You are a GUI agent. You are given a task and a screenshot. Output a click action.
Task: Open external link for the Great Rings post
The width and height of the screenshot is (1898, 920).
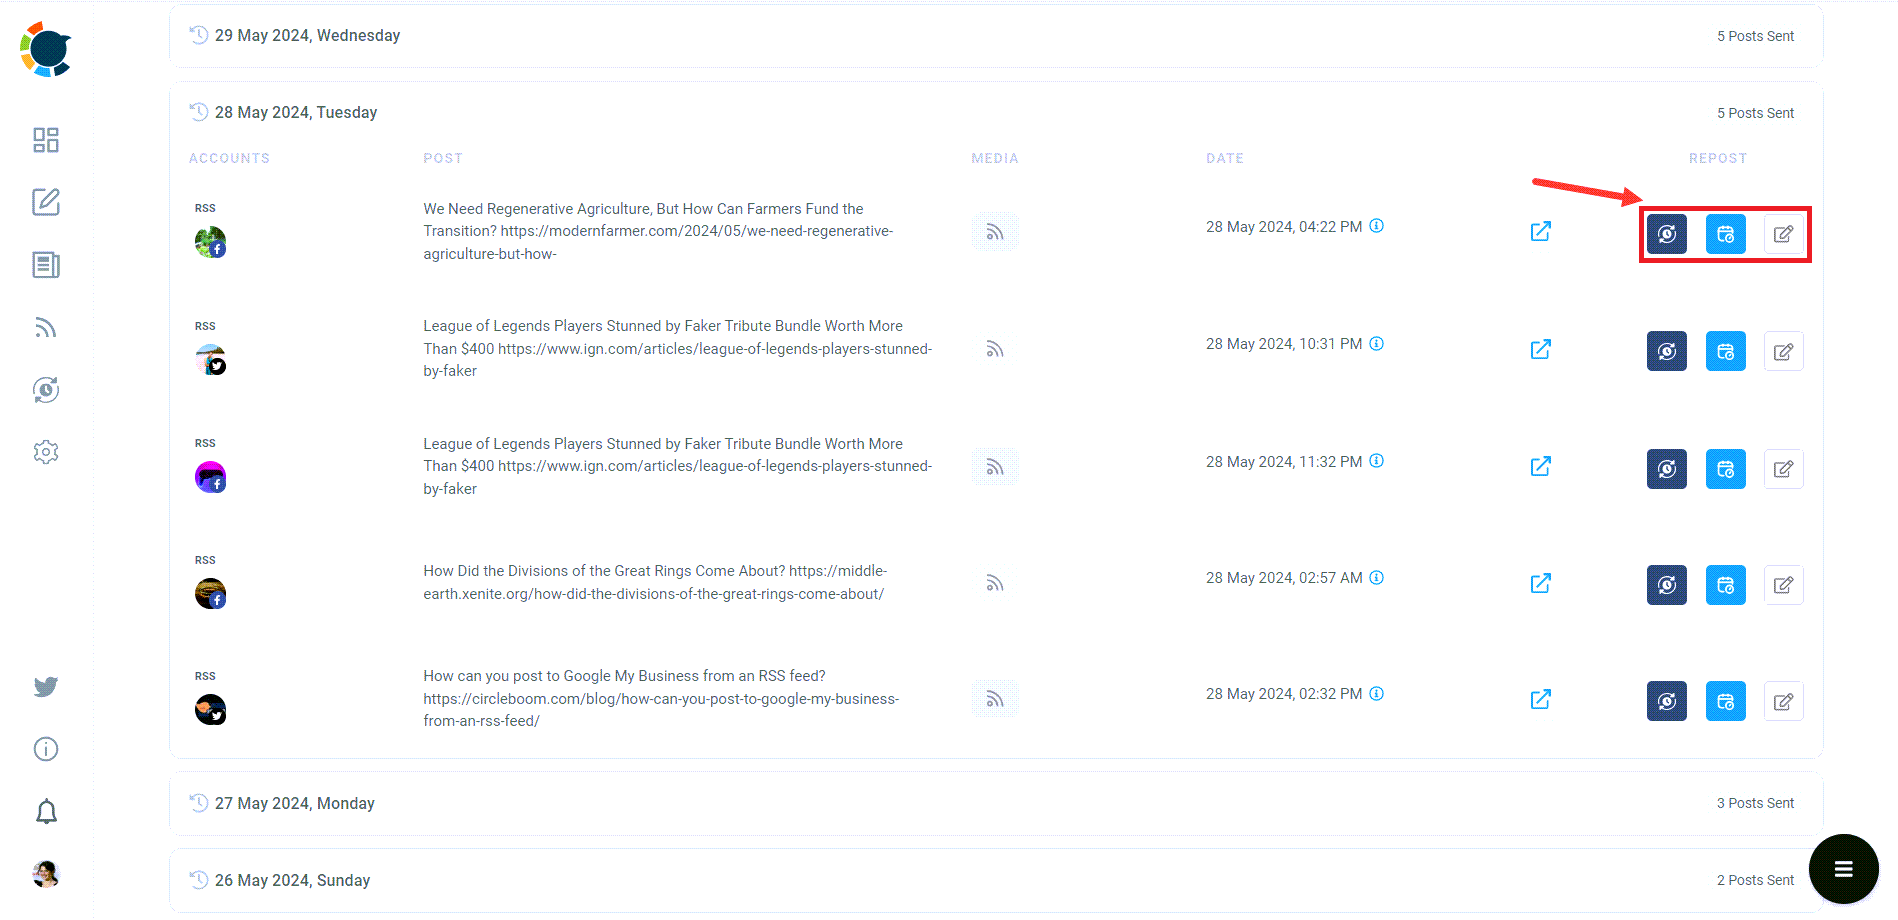tap(1541, 583)
